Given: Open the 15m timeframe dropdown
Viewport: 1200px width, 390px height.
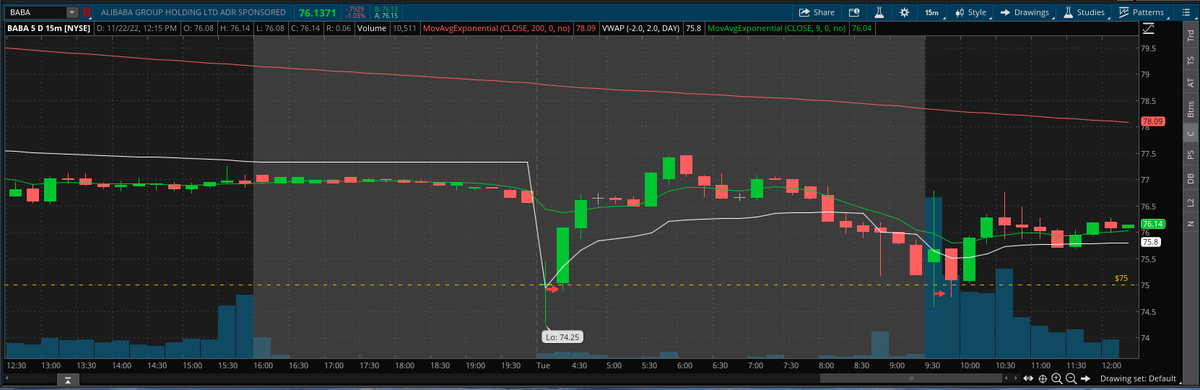Looking at the screenshot, I should tap(934, 13).
